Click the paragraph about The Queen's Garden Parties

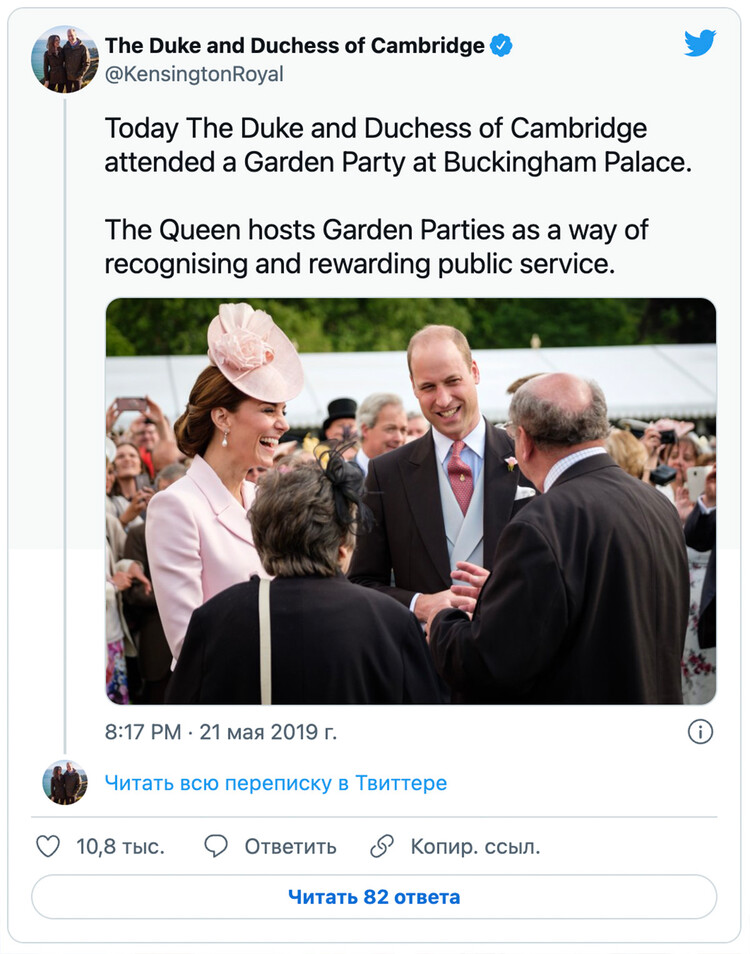[x=376, y=247]
